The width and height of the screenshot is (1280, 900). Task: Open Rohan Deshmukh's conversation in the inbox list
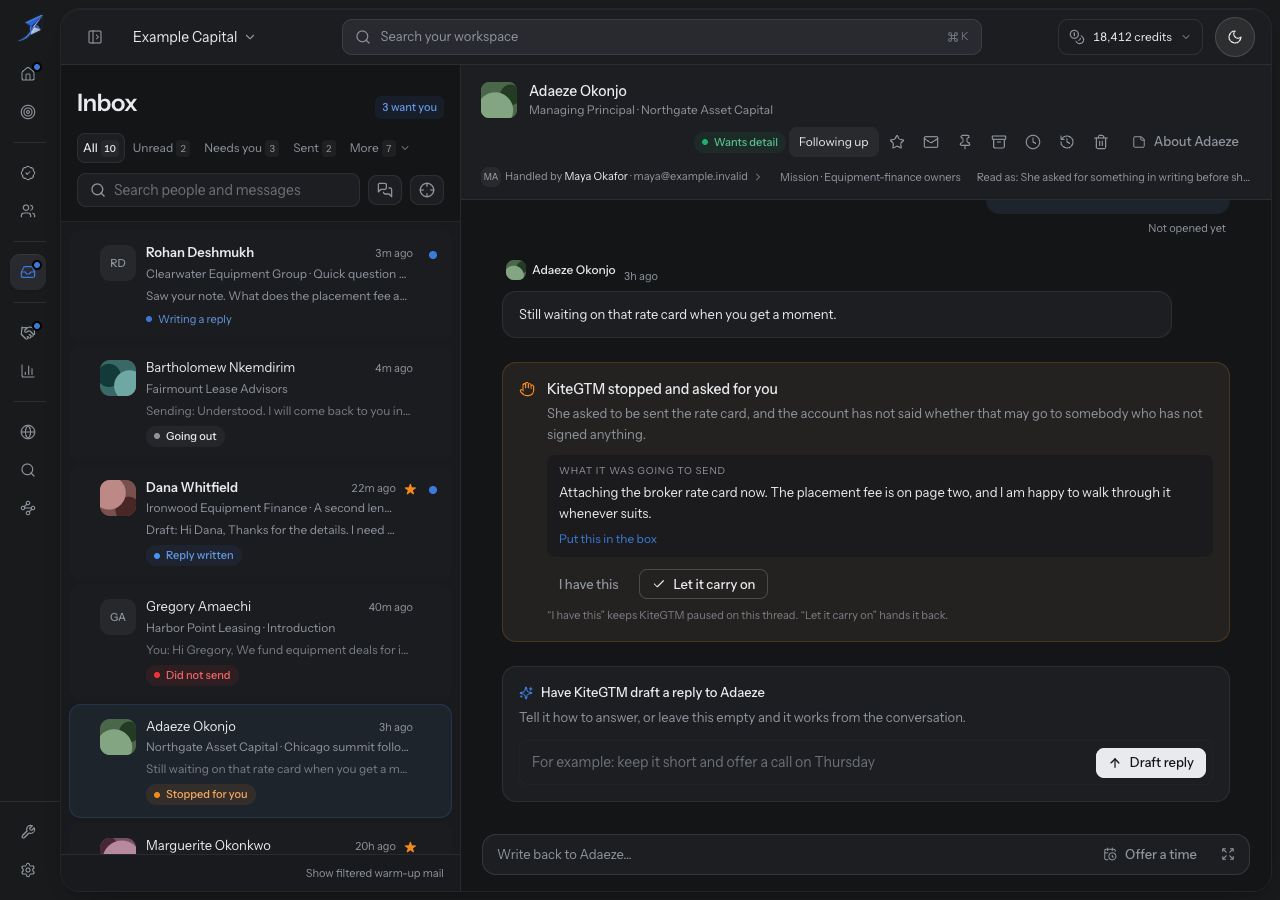tap(260, 285)
